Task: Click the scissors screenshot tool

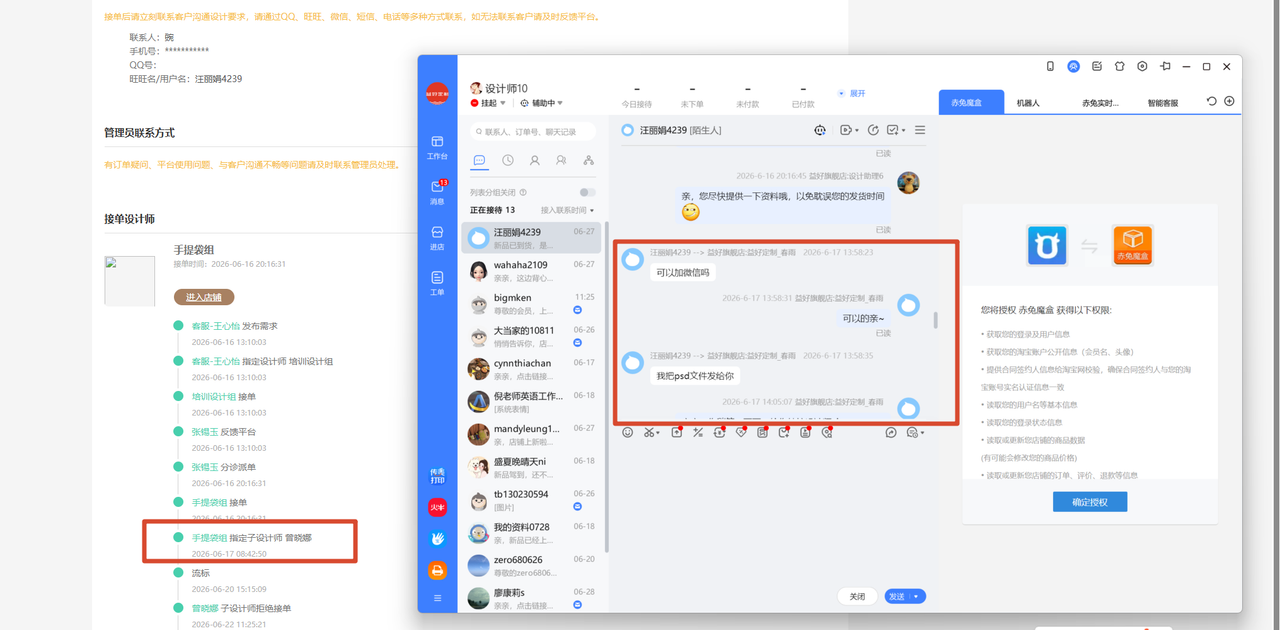Action: coord(650,432)
